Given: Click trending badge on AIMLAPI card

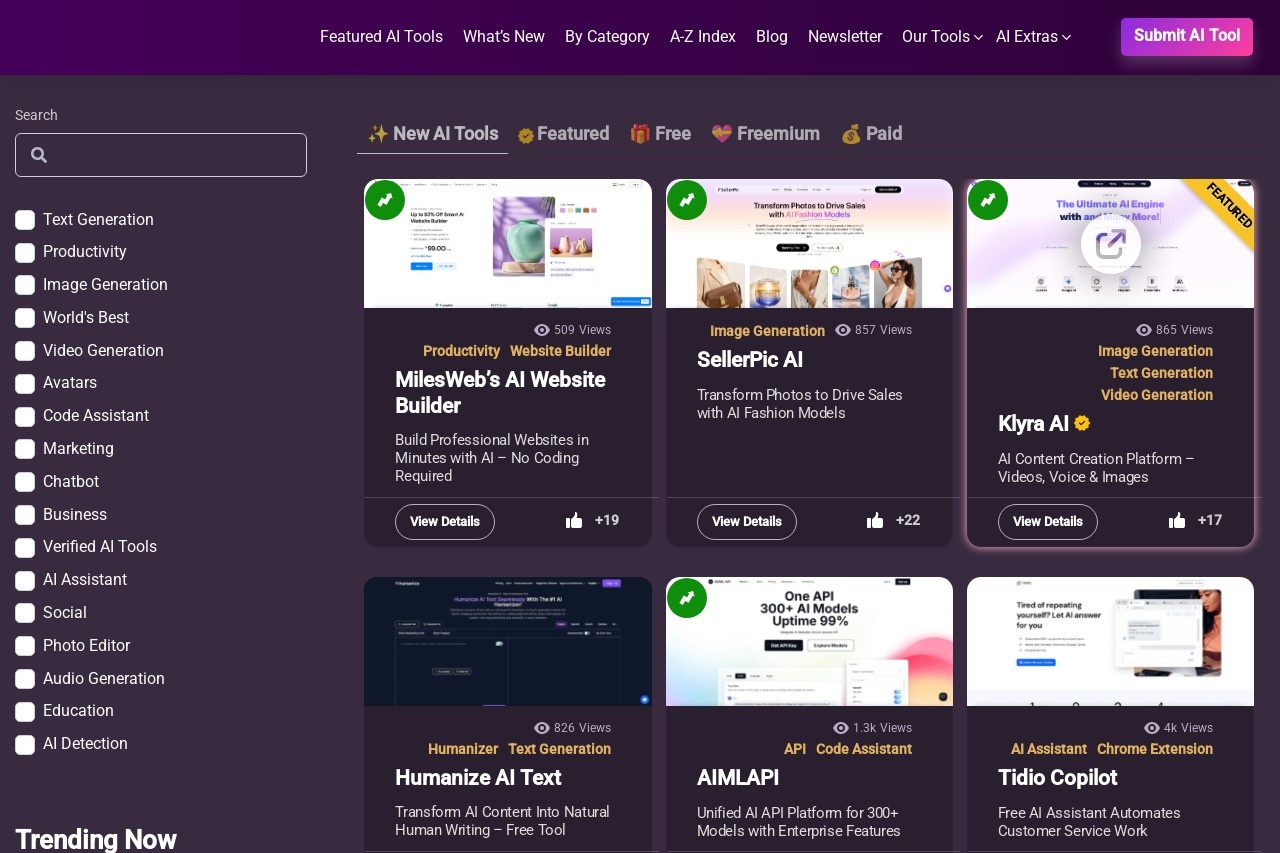Looking at the screenshot, I should [687, 598].
